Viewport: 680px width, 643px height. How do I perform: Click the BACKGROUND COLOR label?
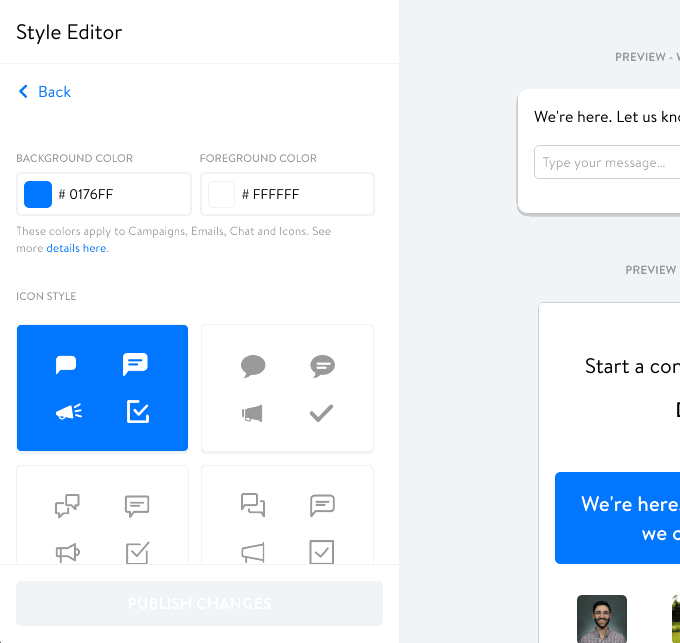75,158
